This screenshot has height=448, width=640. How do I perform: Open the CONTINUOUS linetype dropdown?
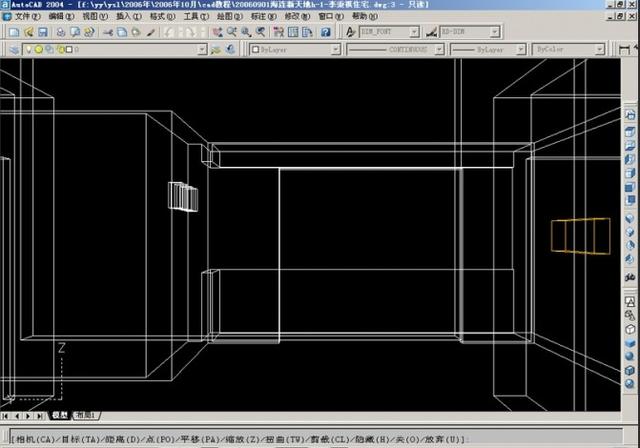point(439,50)
